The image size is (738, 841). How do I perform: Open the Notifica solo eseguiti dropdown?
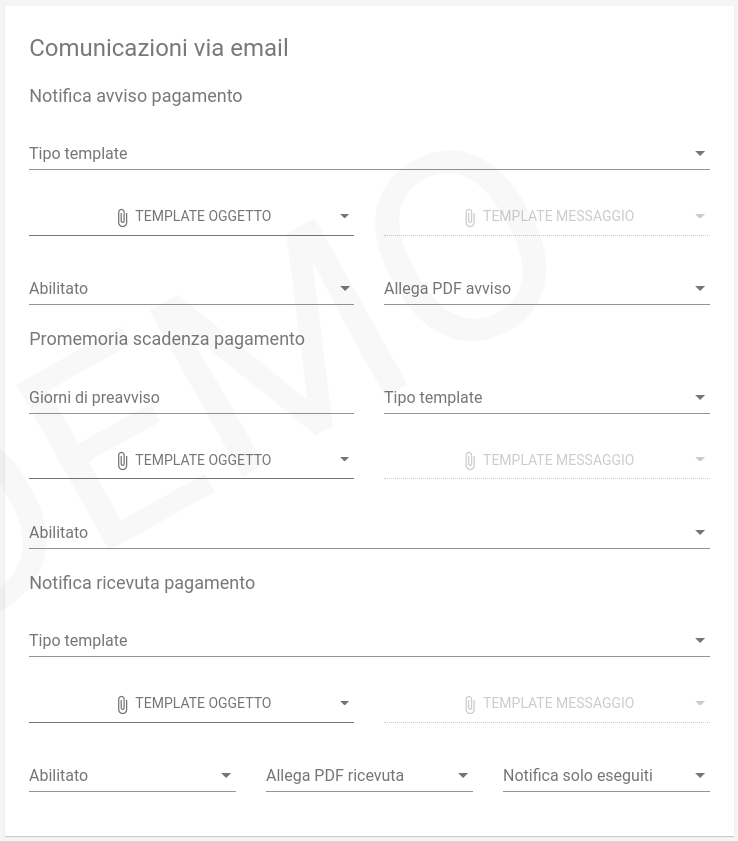606,776
